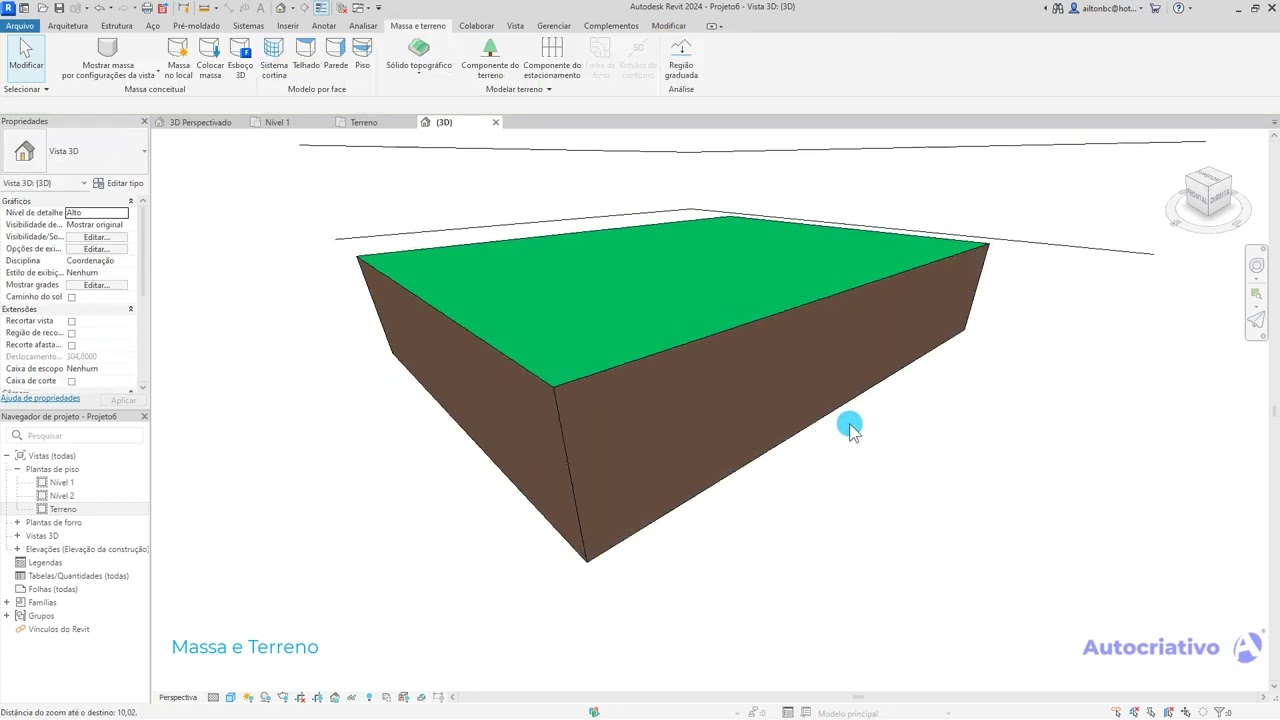Open shopping cart icon in title bar
Screen dimensions: 1280x720
(1156, 8)
